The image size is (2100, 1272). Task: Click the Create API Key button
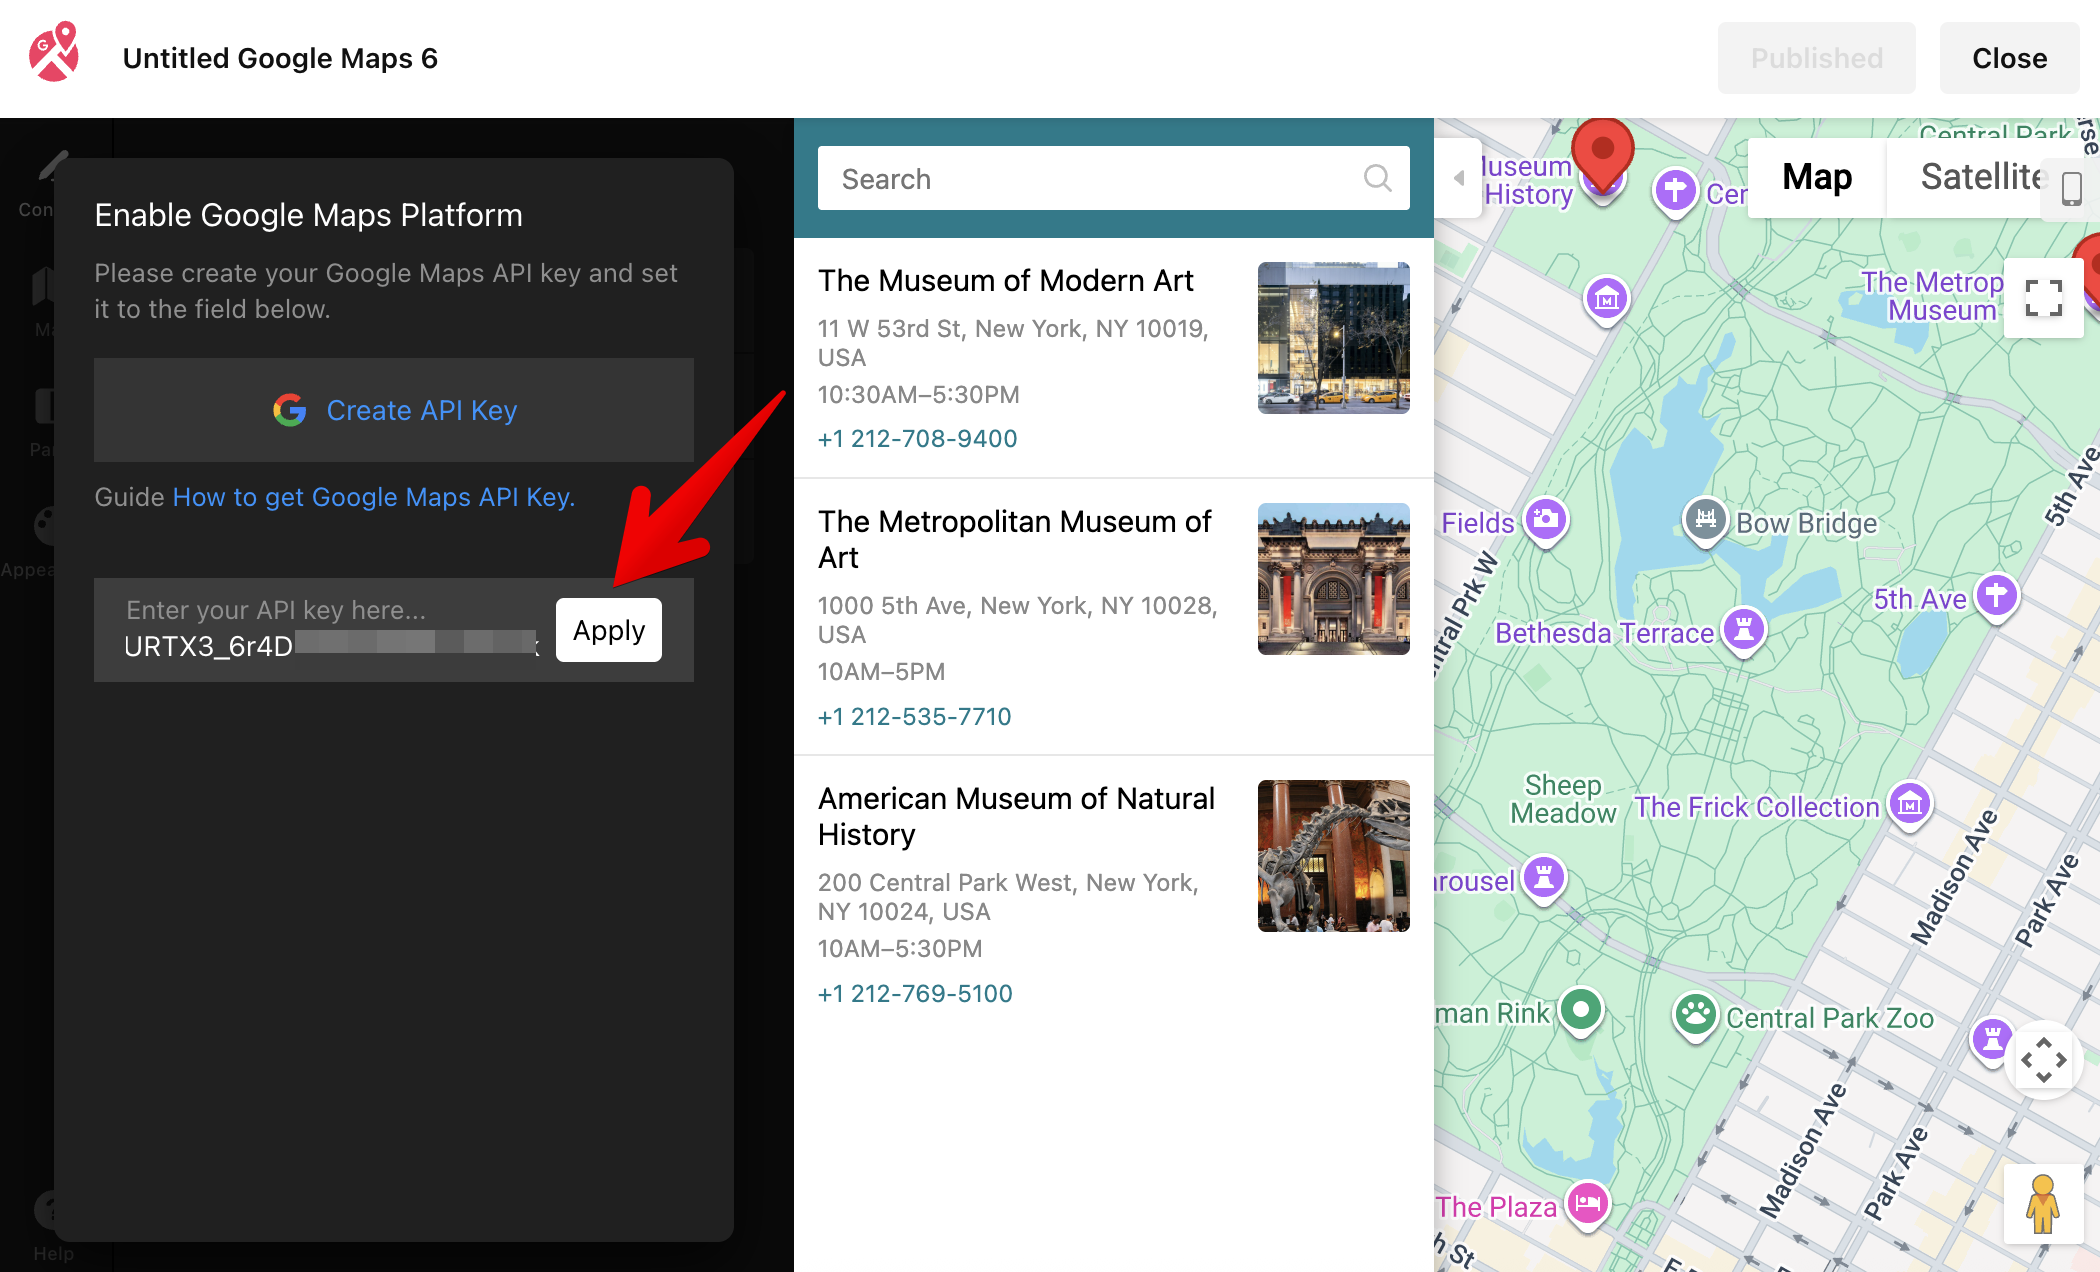394,410
